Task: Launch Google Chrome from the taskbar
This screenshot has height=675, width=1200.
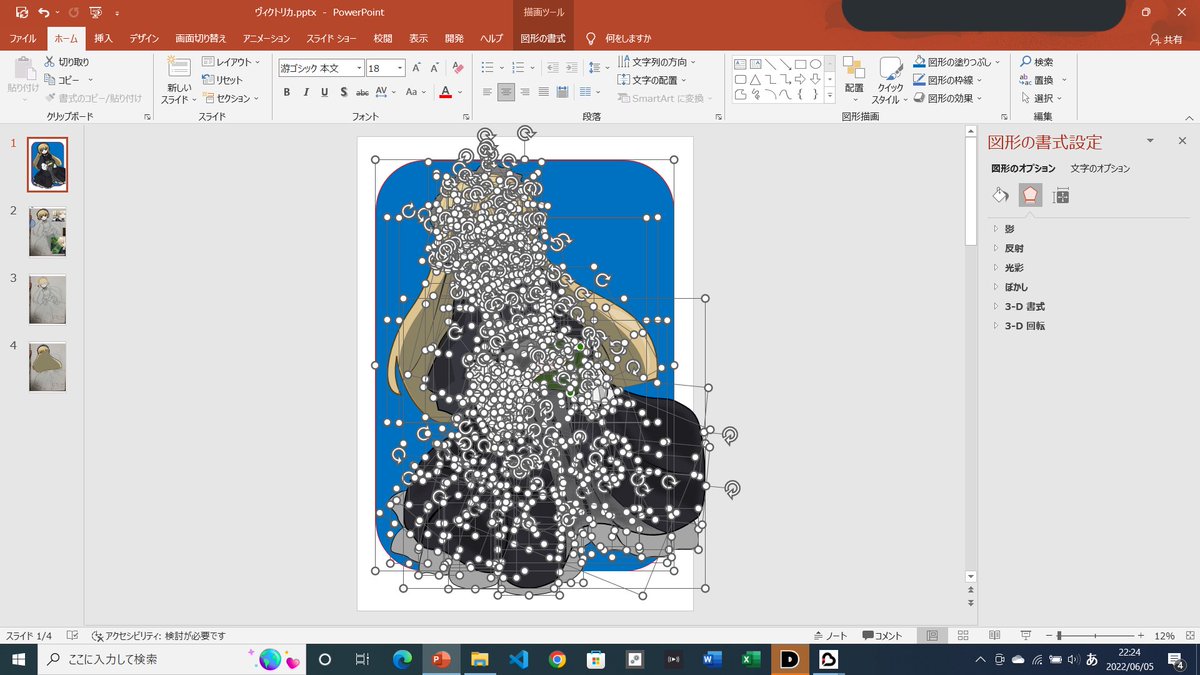Action: point(557,659)
